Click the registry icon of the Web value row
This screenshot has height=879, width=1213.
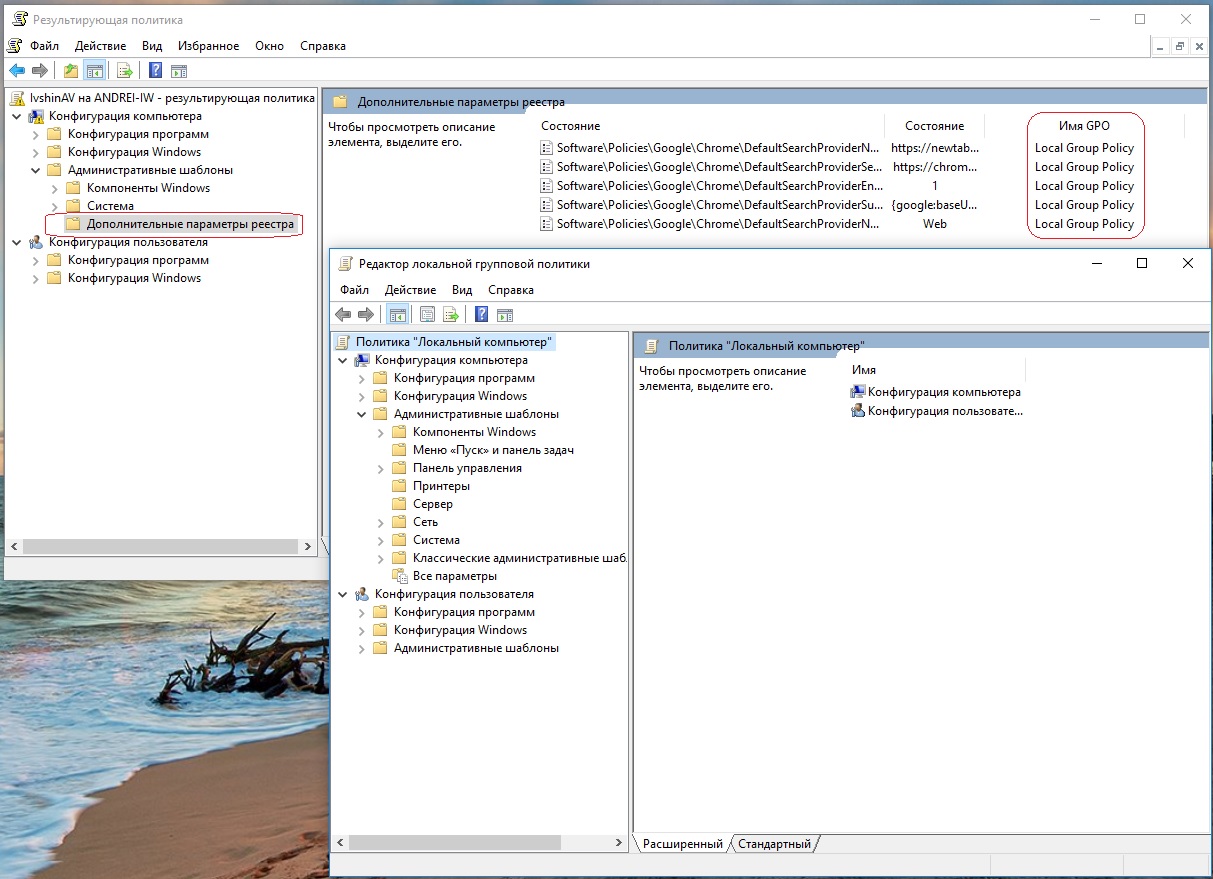[547, 224]
